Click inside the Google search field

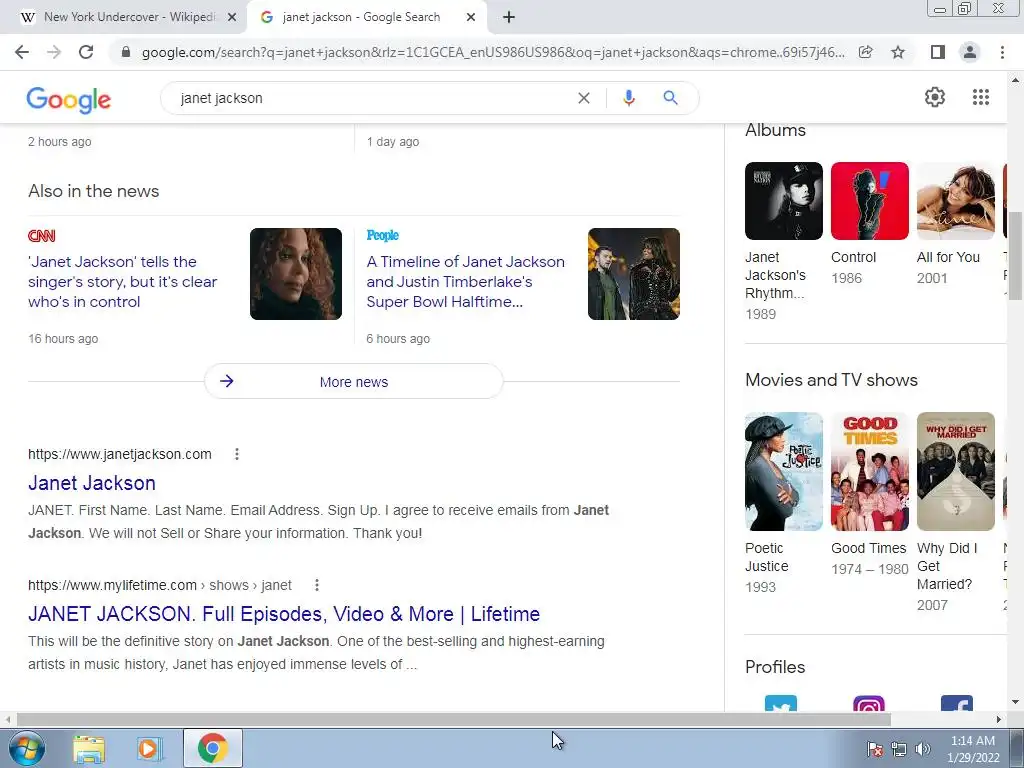372,98
